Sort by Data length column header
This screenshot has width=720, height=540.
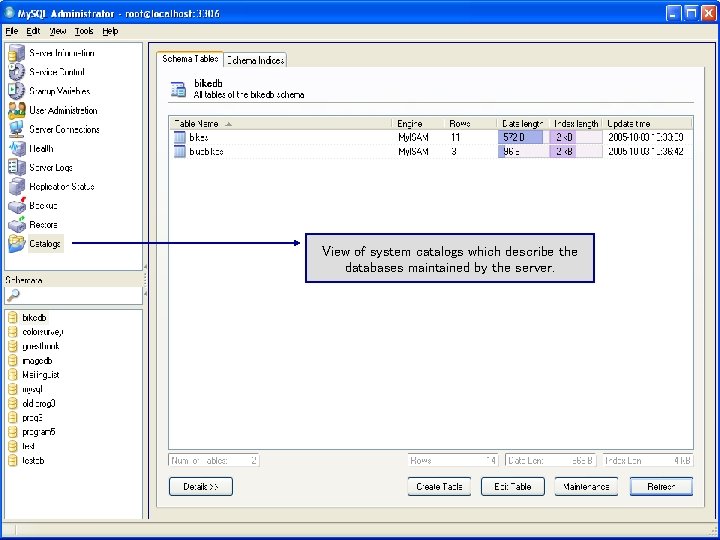coord(523,124)
